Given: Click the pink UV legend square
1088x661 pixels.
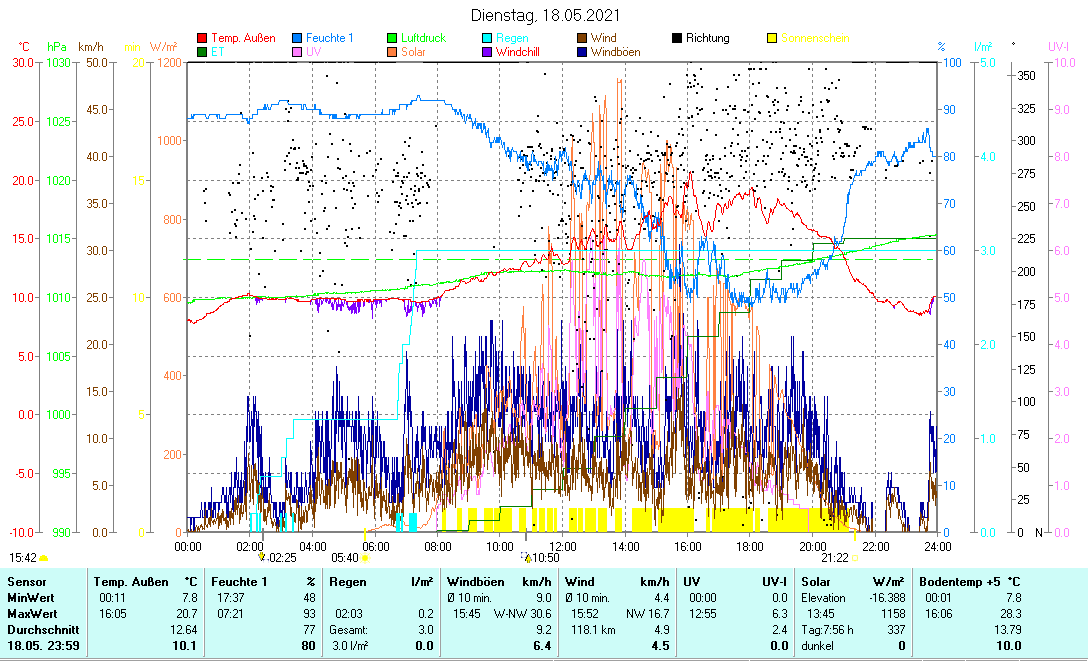Looking at the screenshot, I should coord(298,52).
